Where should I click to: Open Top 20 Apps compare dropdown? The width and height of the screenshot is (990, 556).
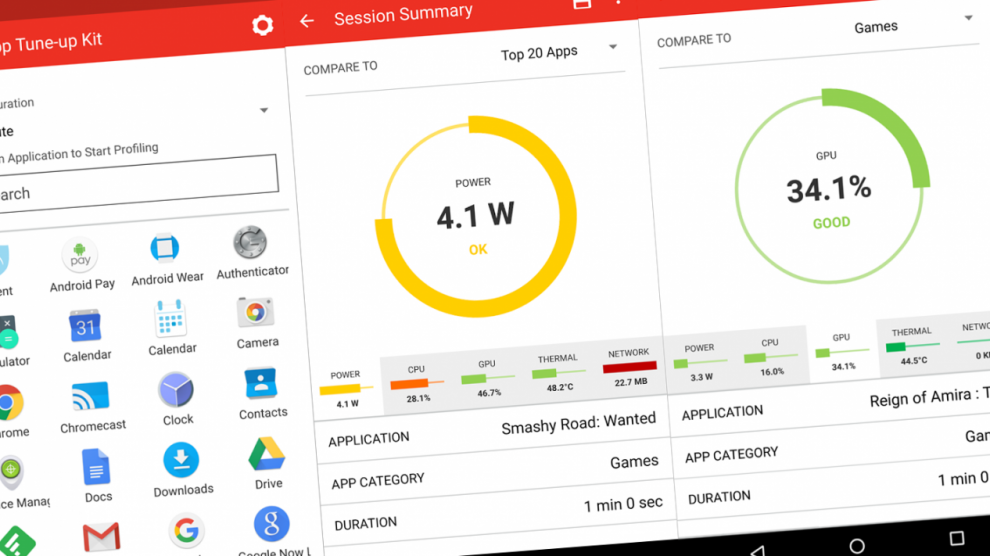tap(559, 51)
